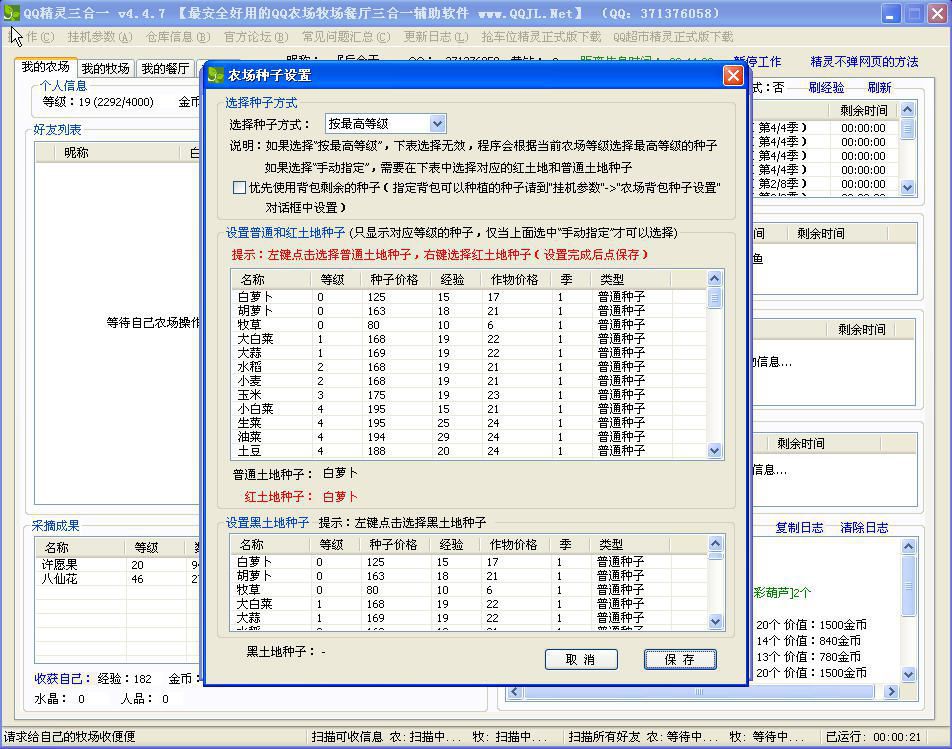Open the 选择种子方式 dropdown
952x749 pixels.
pos(437,124)
